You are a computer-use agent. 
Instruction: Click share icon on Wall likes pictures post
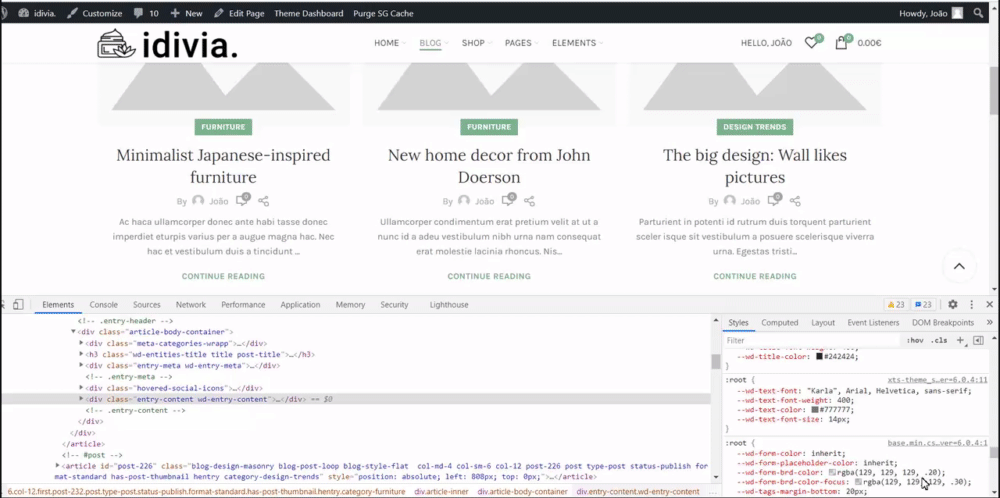coord(795,201)
